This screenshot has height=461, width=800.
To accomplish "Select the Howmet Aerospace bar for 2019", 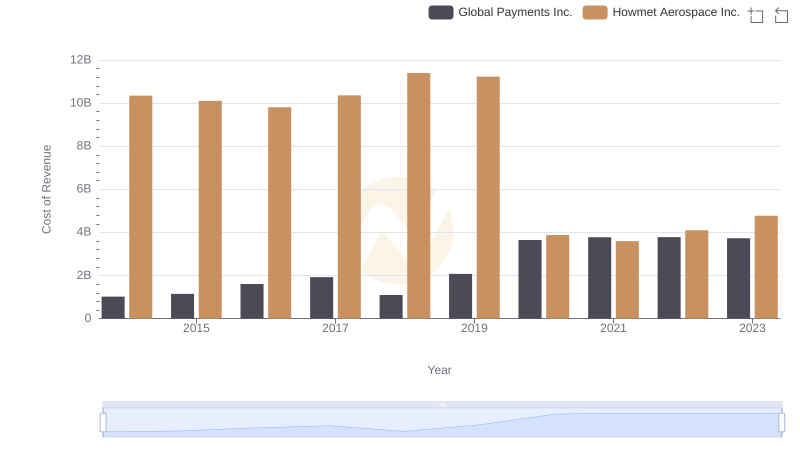I will click(488, 197).
